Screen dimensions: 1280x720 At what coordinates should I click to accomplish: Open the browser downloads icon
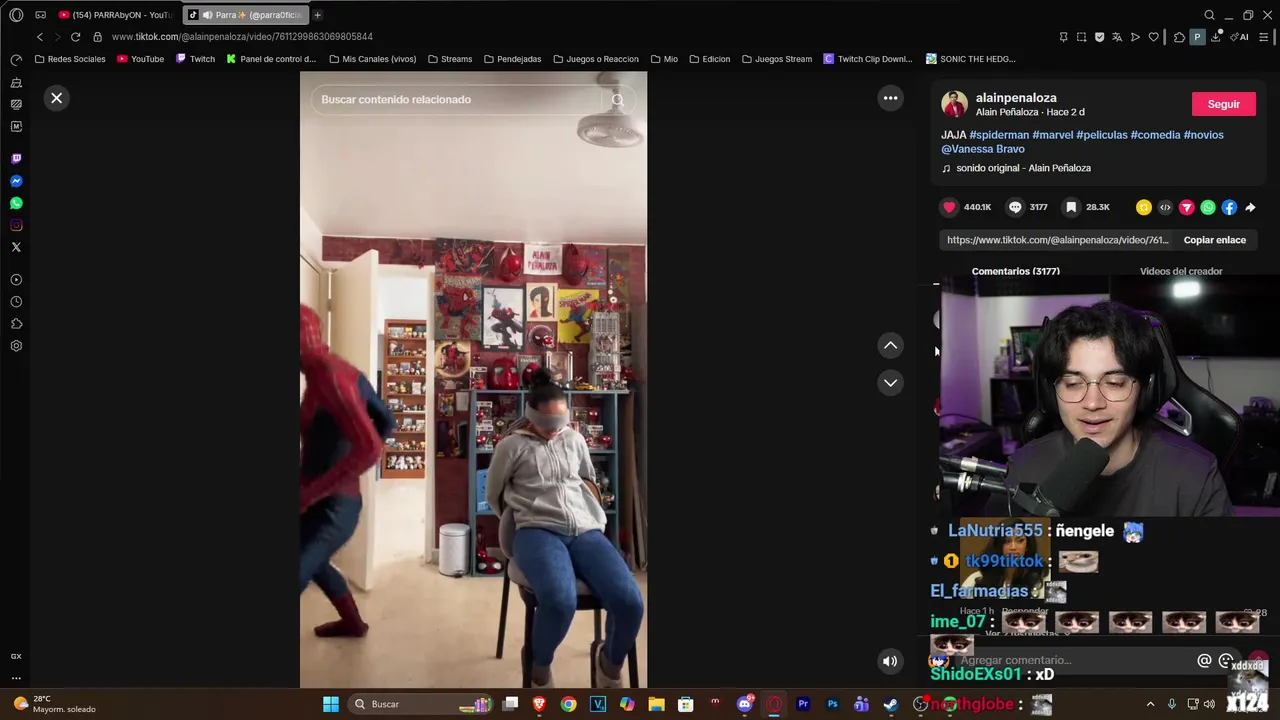(1216, 37)
